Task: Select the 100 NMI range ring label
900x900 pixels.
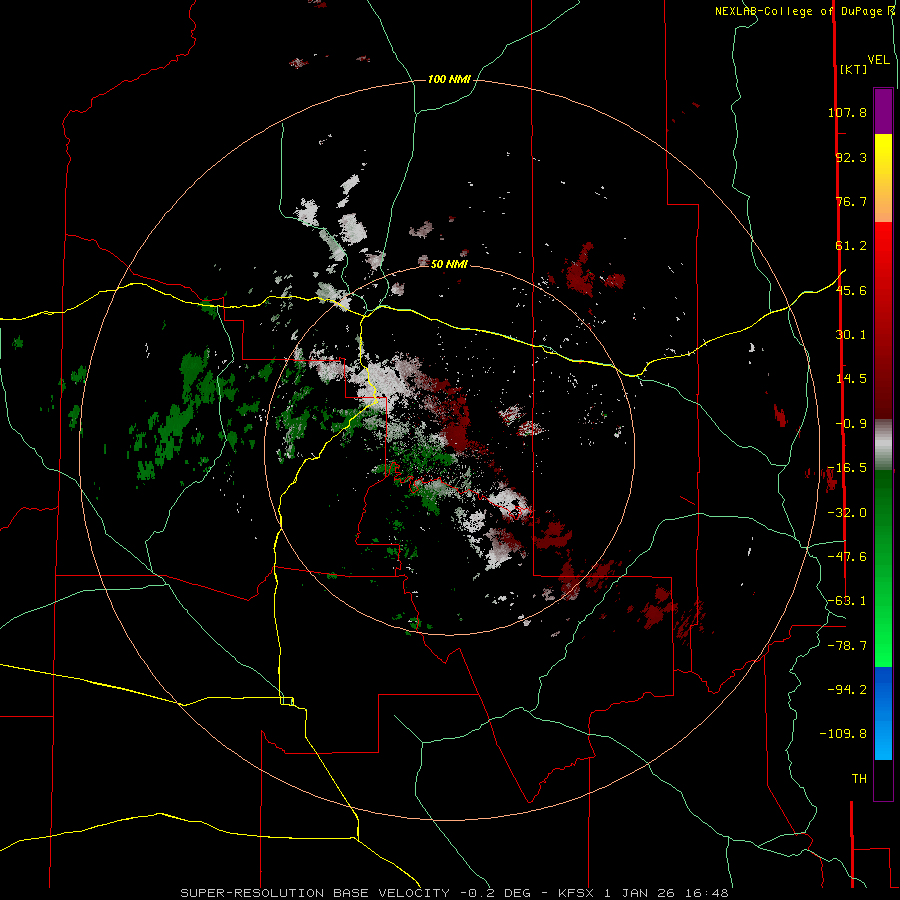Action: pyautogui.click(x=449, y=79)
